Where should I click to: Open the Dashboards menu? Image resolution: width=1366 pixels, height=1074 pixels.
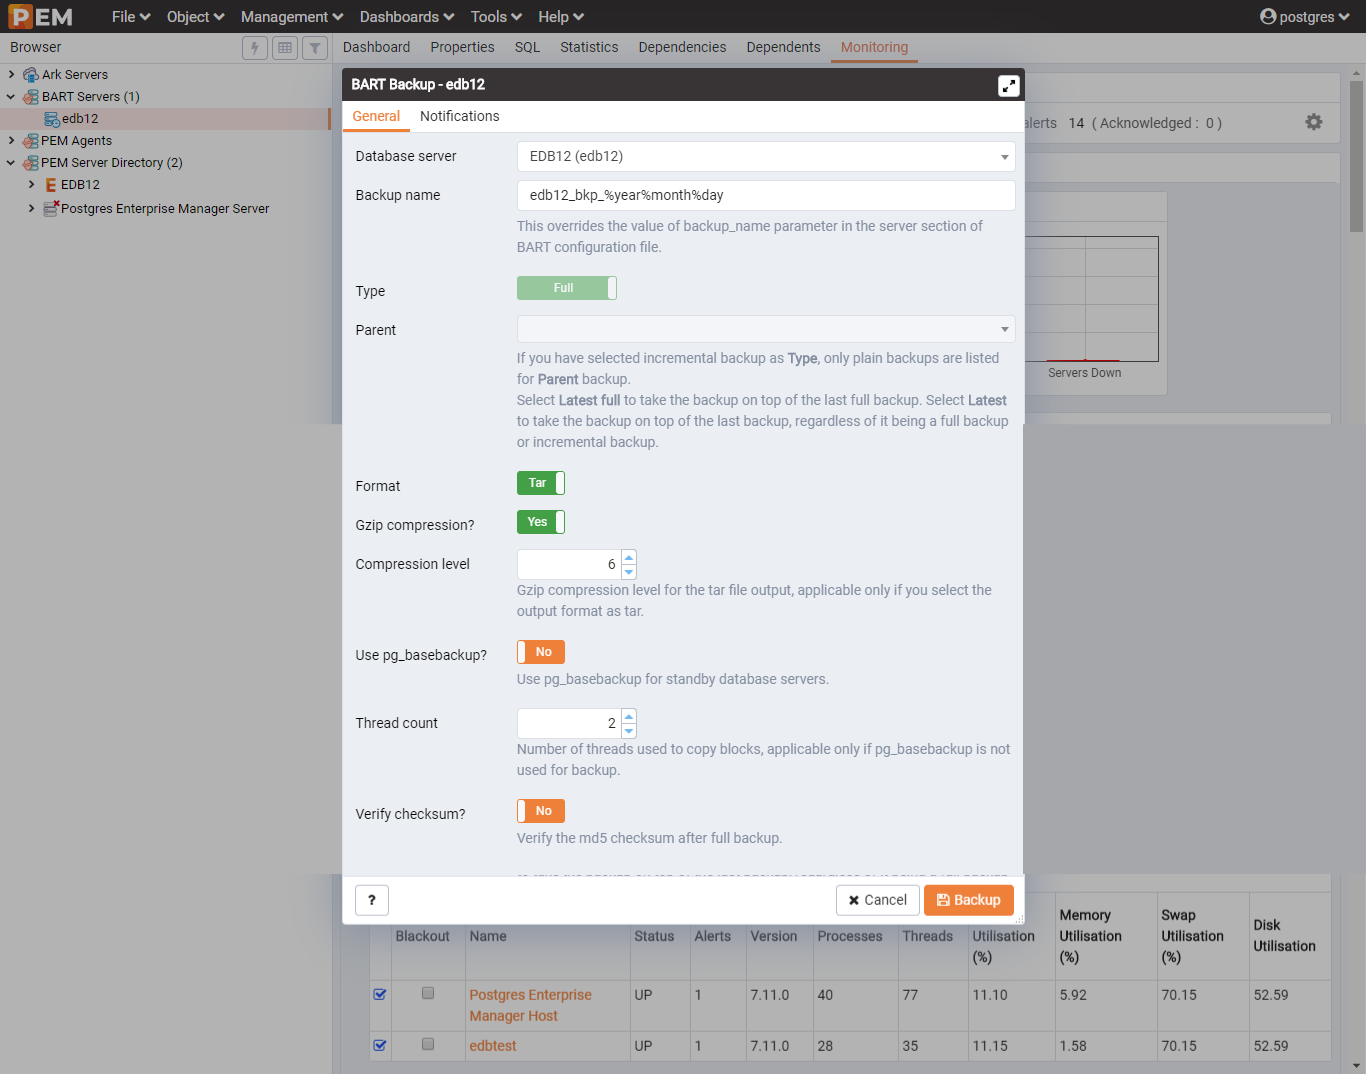coord(407,17)
